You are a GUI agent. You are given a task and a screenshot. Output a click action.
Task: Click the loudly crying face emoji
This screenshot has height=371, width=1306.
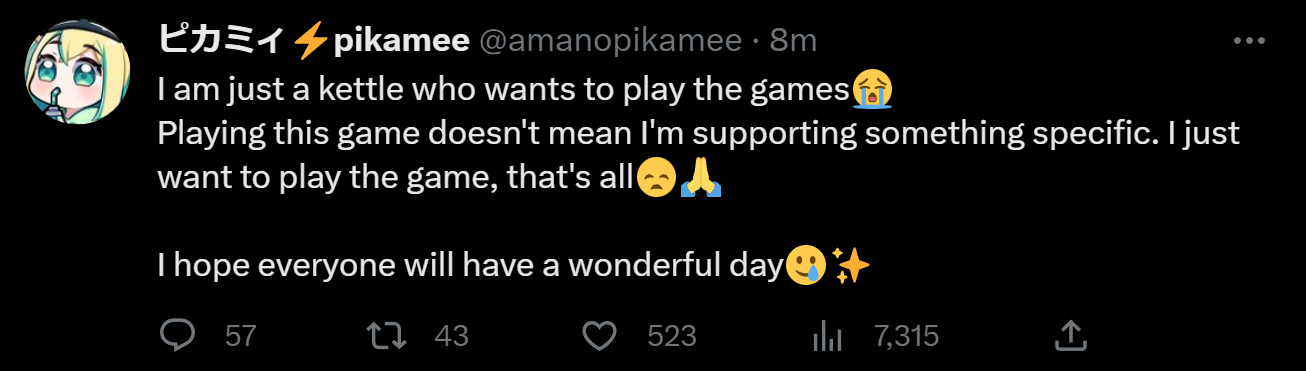pos(872,90)
